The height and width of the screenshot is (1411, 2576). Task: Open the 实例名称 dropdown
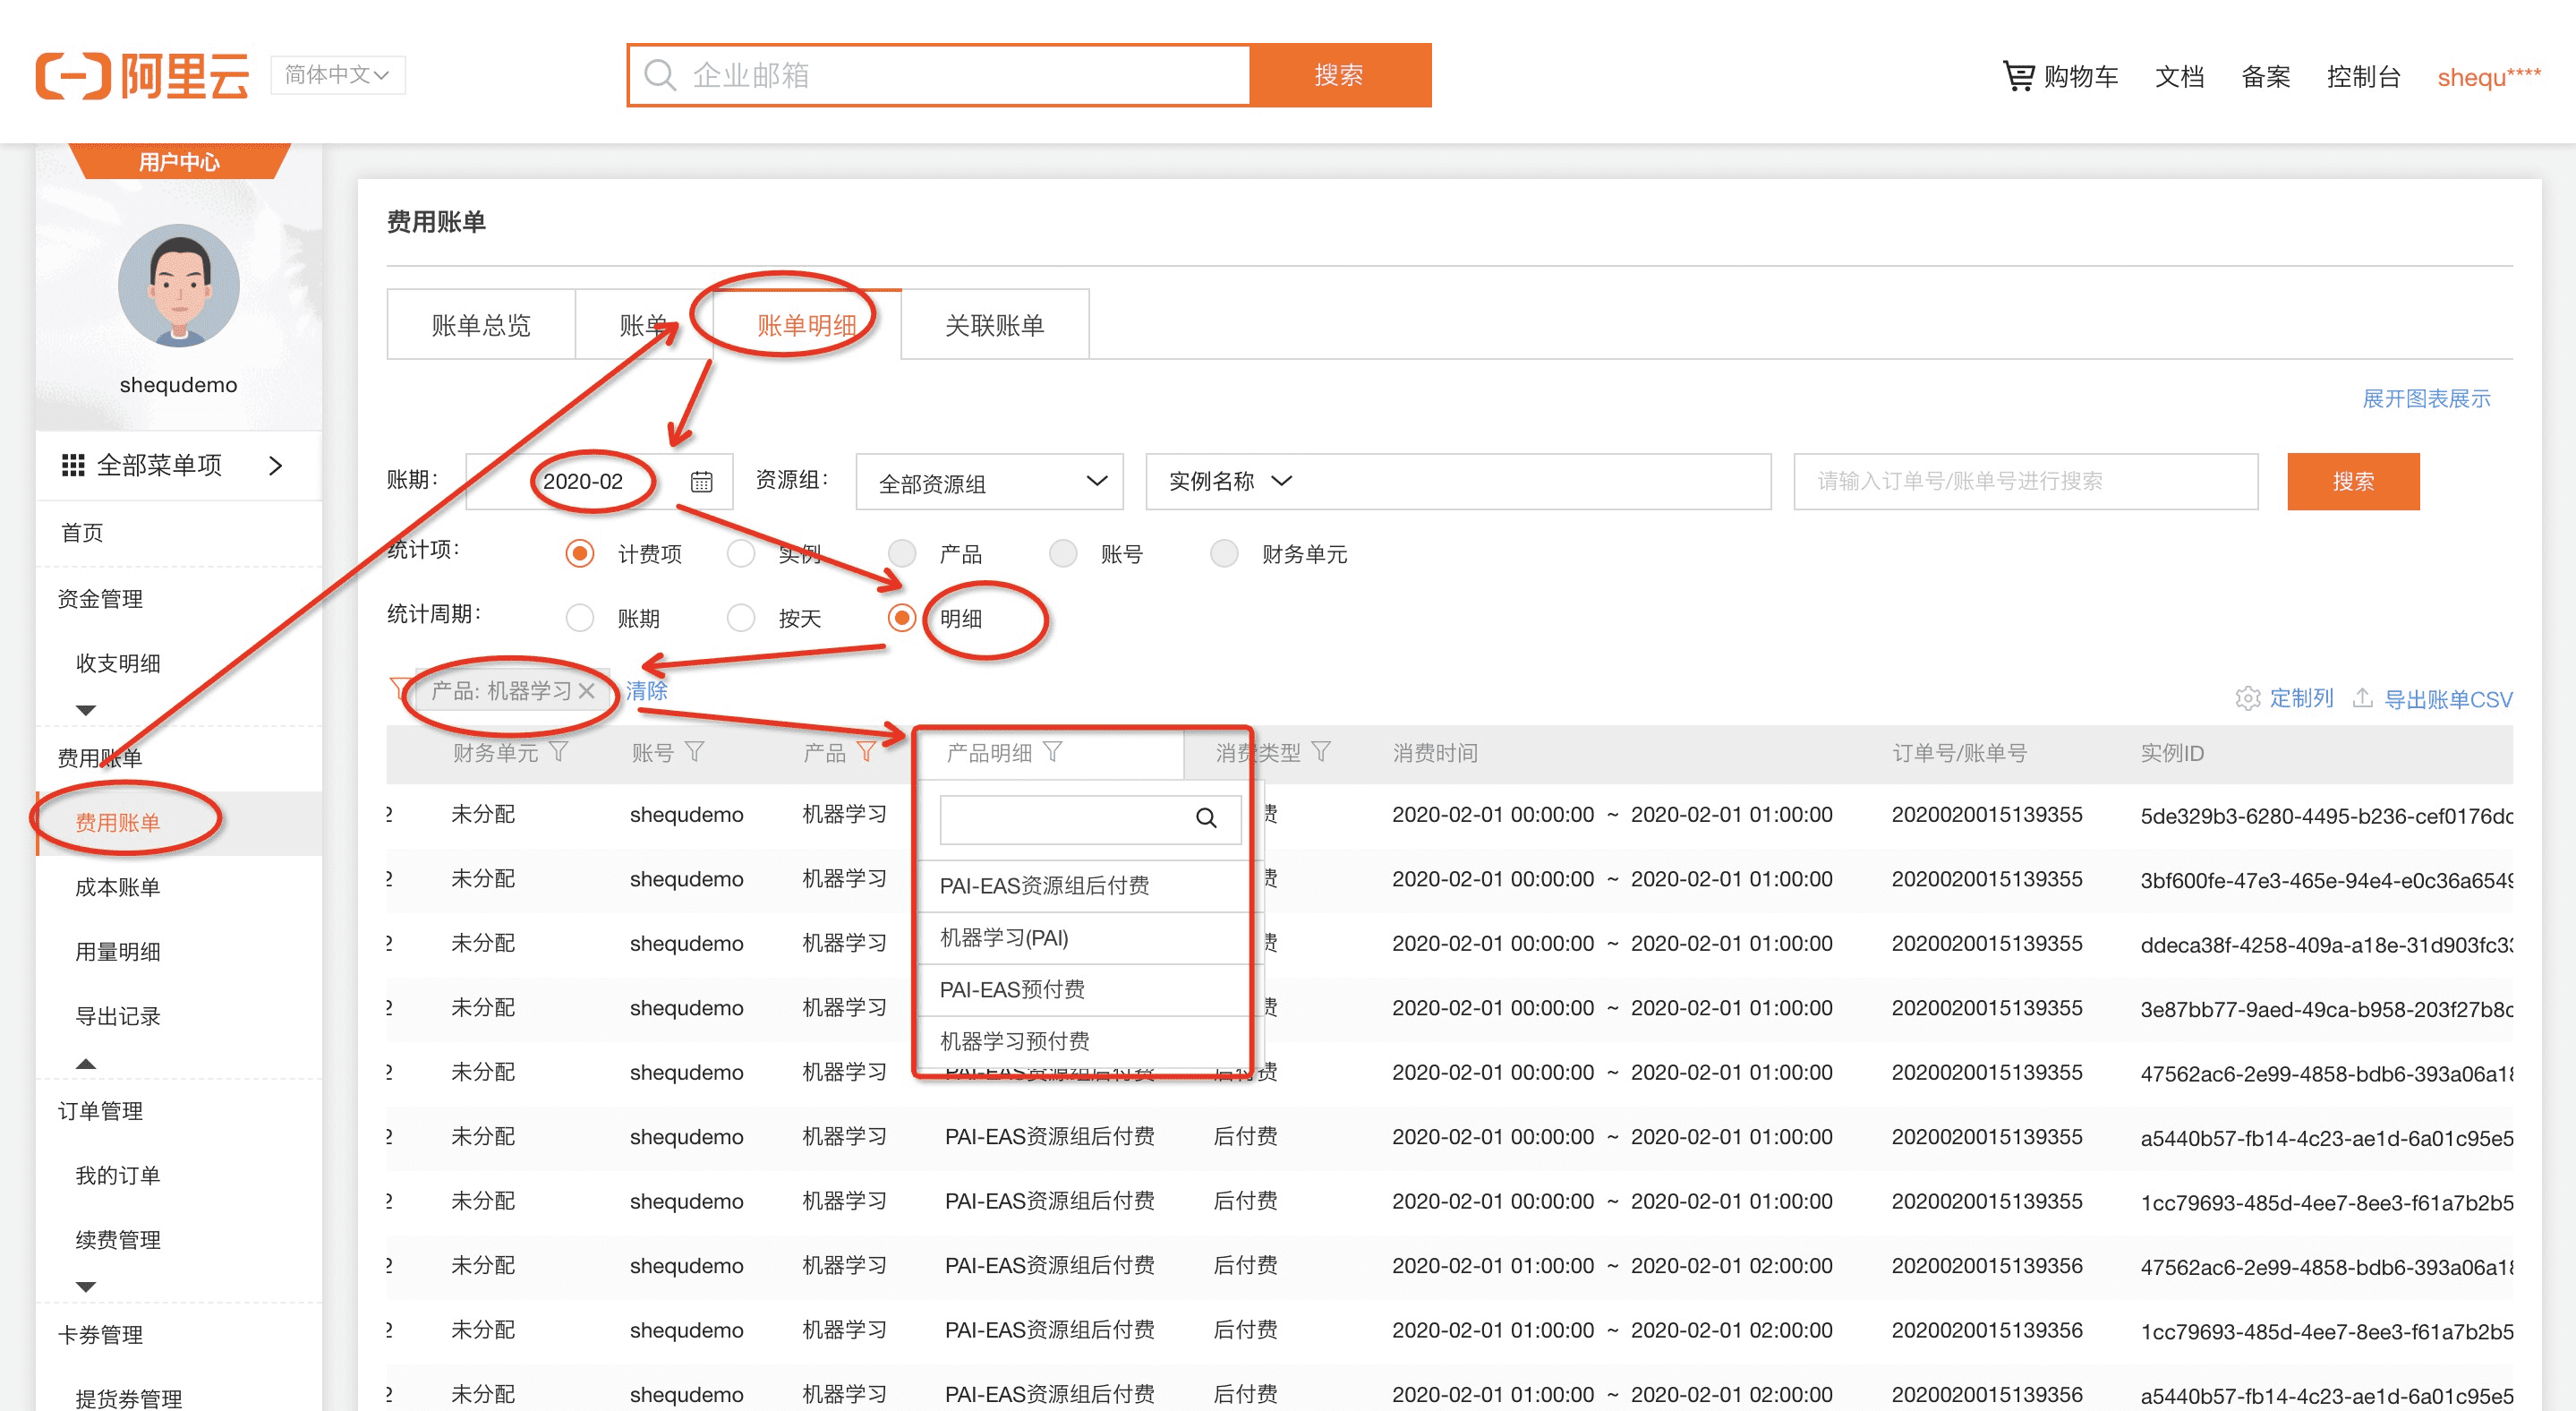[1229, 482]
